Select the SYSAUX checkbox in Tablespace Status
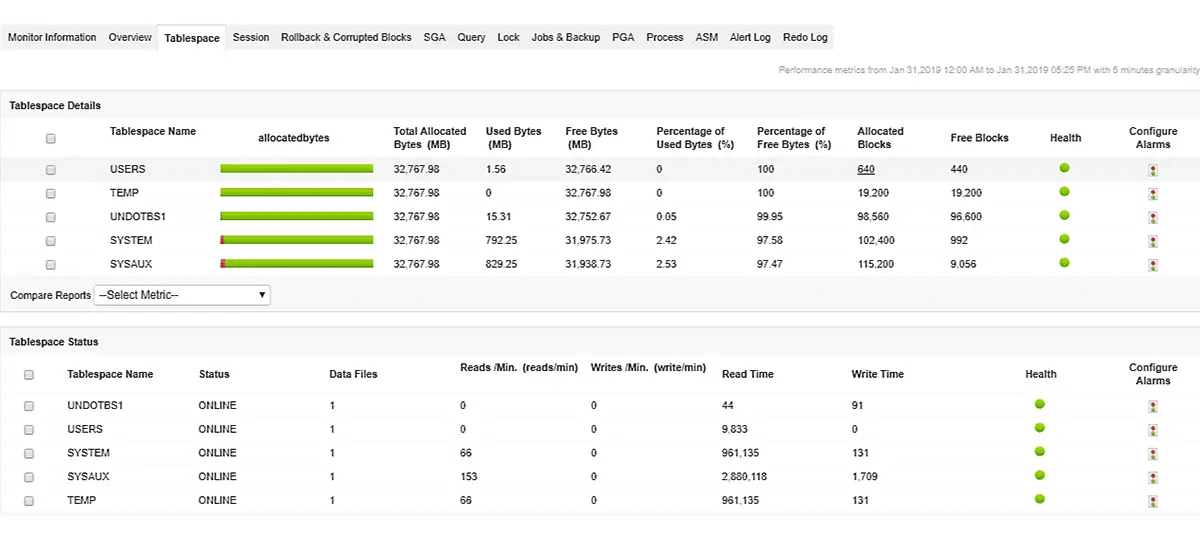1200x538 pixels. (x=29, y=477)
